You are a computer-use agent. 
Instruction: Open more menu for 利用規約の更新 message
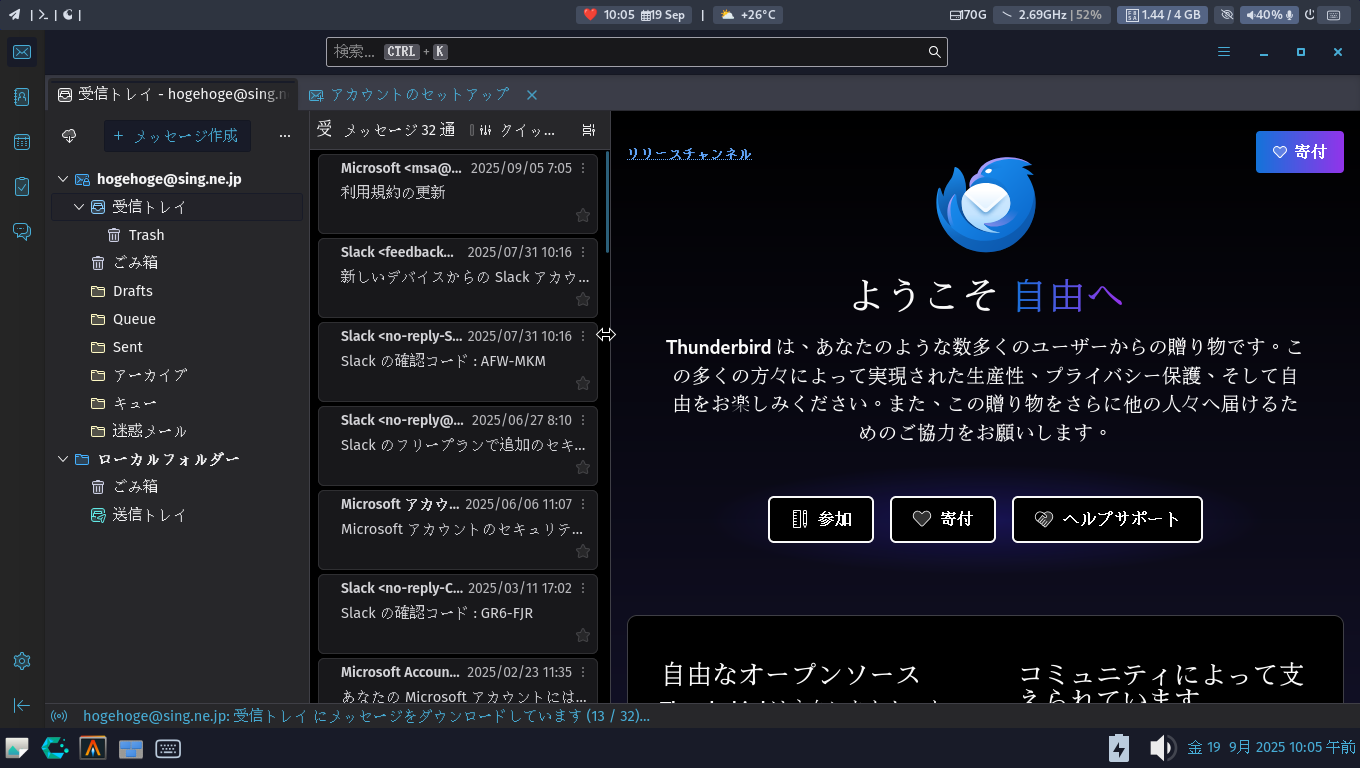click(x=583, y=168)
